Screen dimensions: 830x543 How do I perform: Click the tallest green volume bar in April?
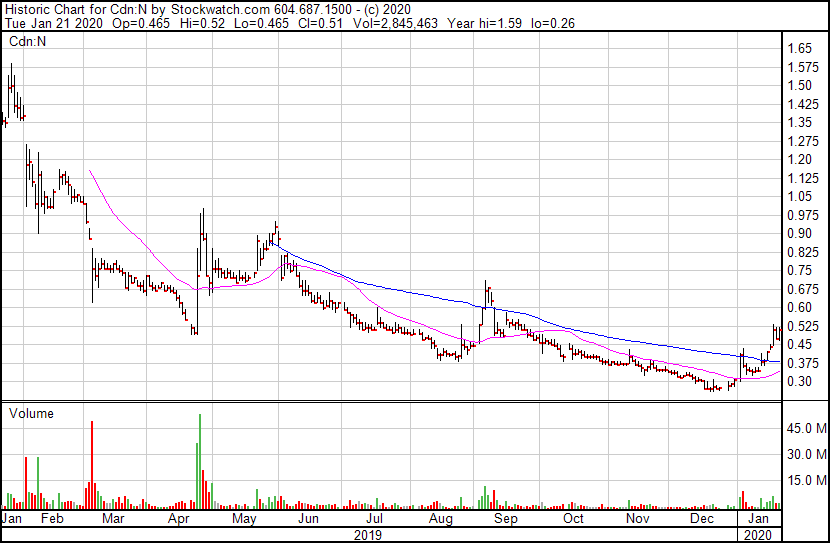(x=200, y=461)
